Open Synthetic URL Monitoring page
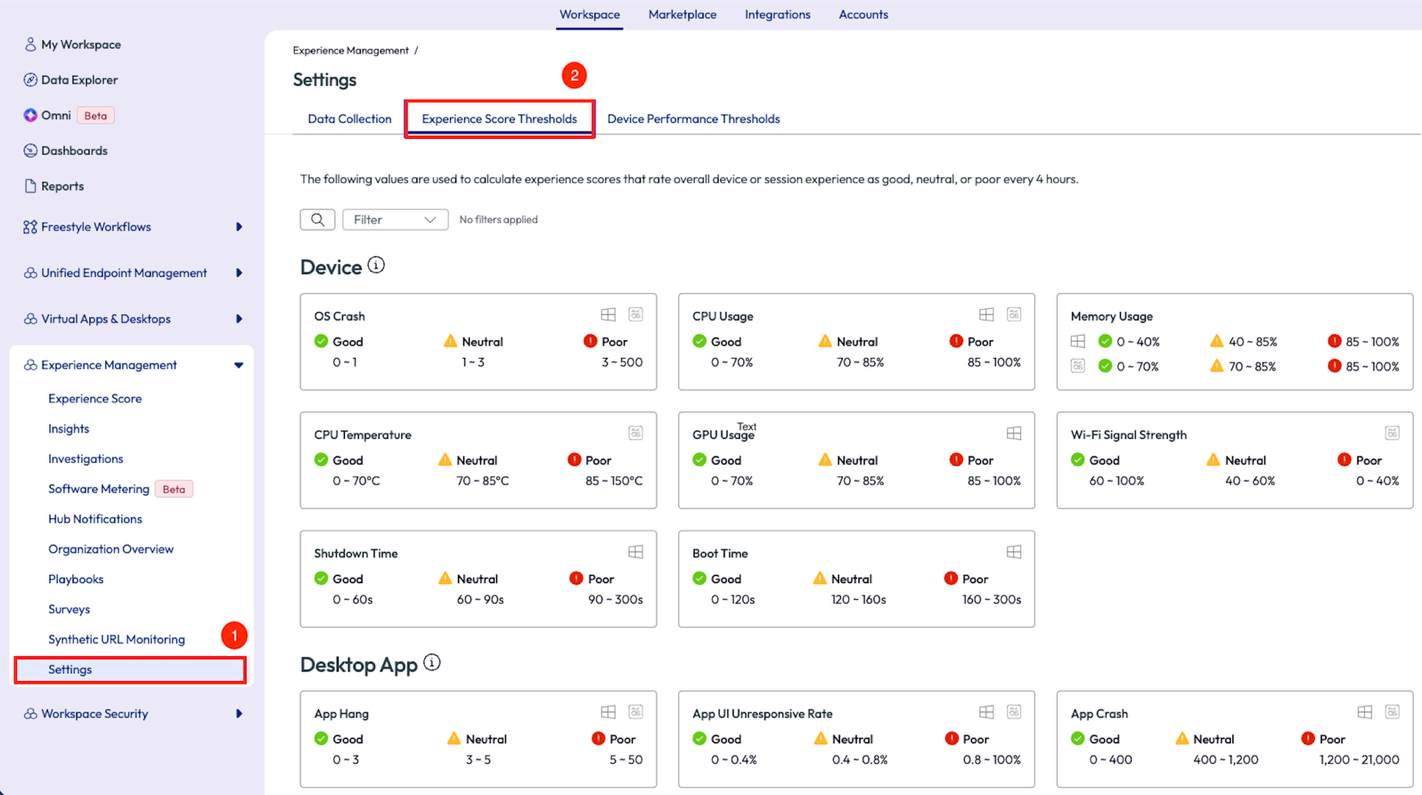The width and height of the screenshot is (1422, 795). [x=116, y=640]
